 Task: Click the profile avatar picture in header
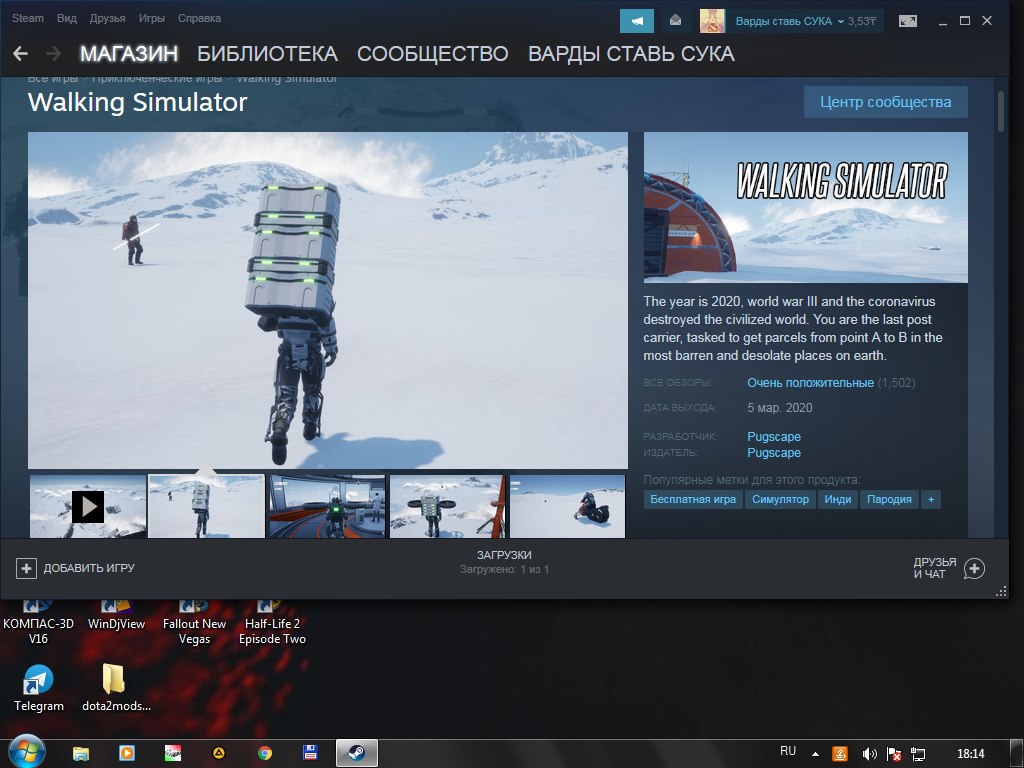(712, 21)
